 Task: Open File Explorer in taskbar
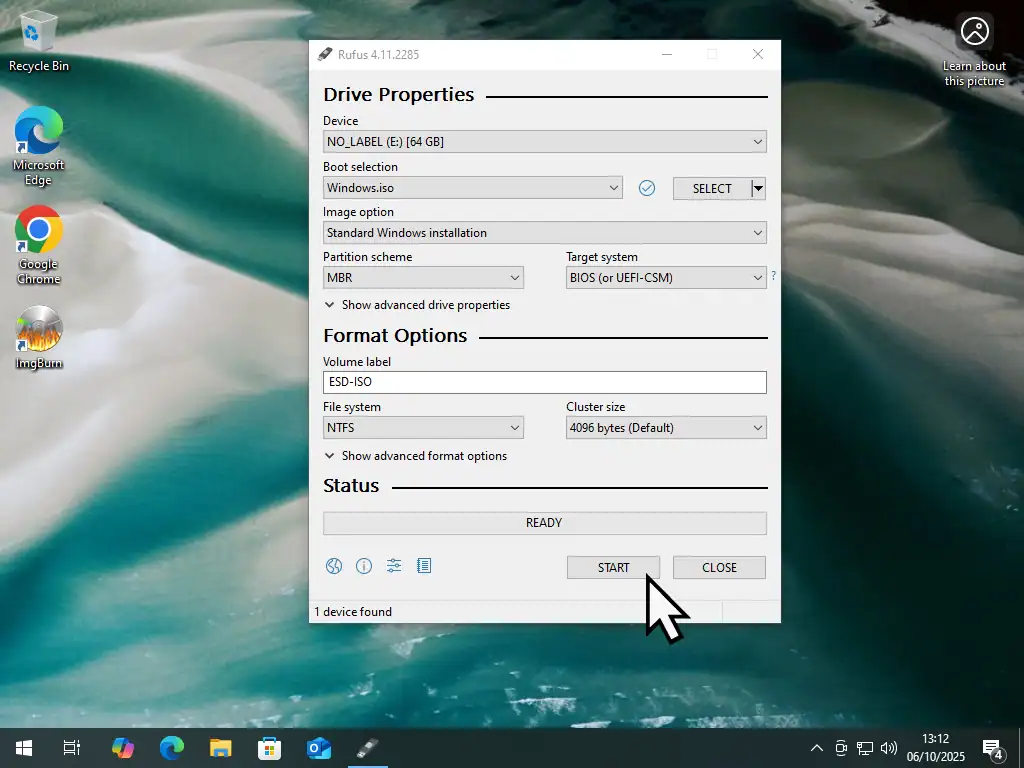(221, 747)
